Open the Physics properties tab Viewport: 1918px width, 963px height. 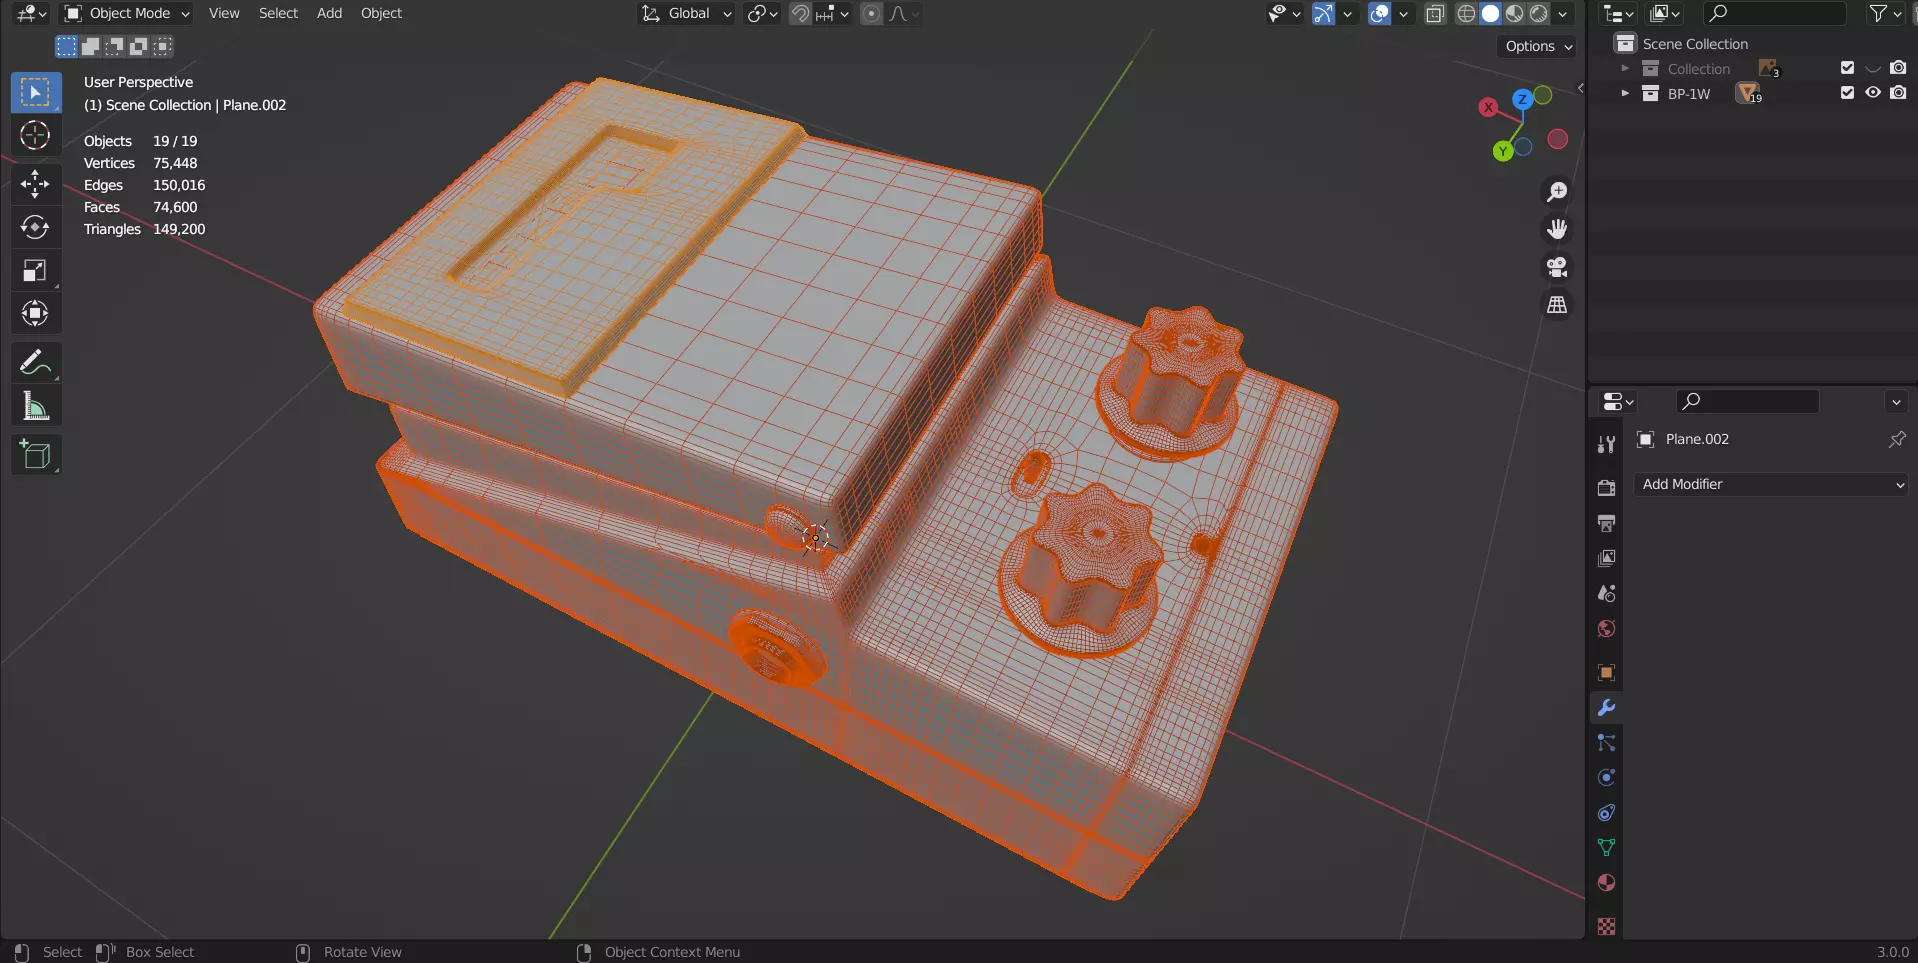click(x=1606, y=778)
